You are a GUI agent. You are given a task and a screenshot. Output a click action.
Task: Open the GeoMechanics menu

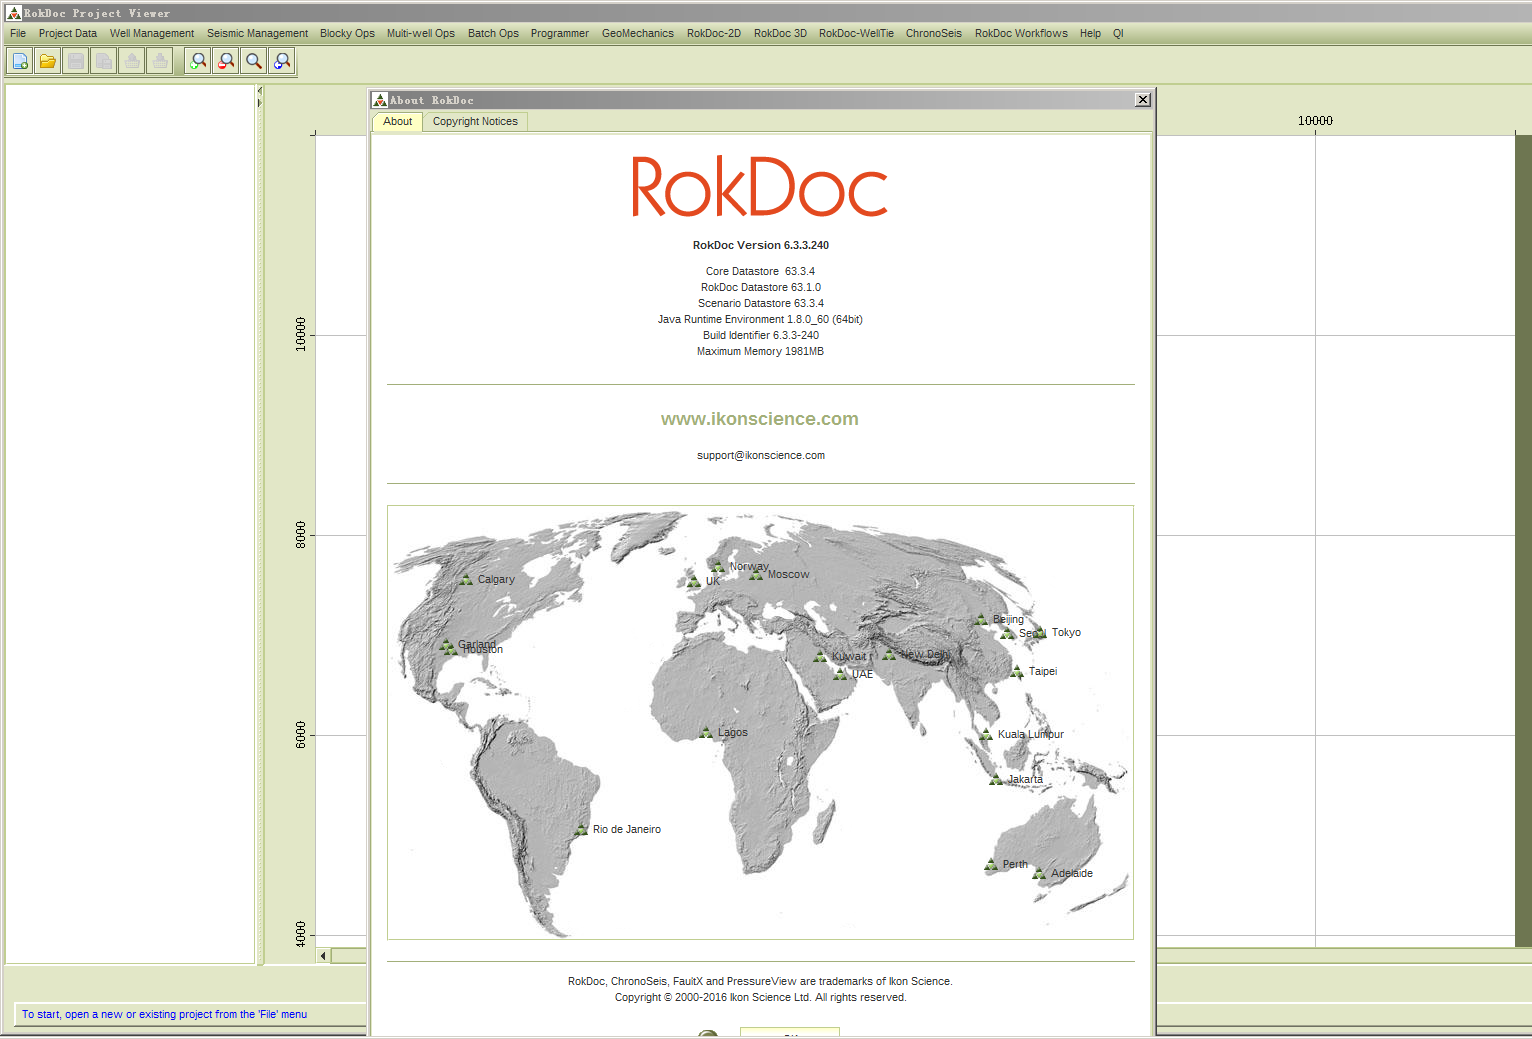coord(638,33)
